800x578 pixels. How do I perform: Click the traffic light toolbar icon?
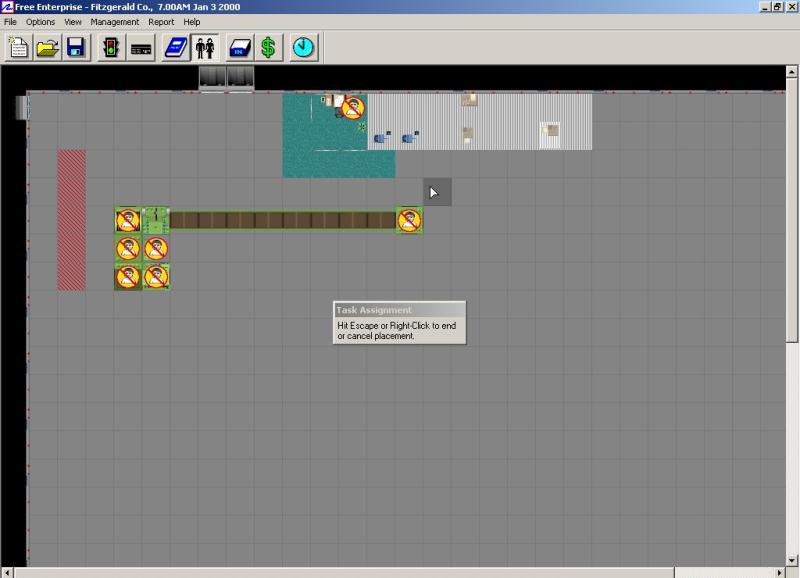point(111,47)
